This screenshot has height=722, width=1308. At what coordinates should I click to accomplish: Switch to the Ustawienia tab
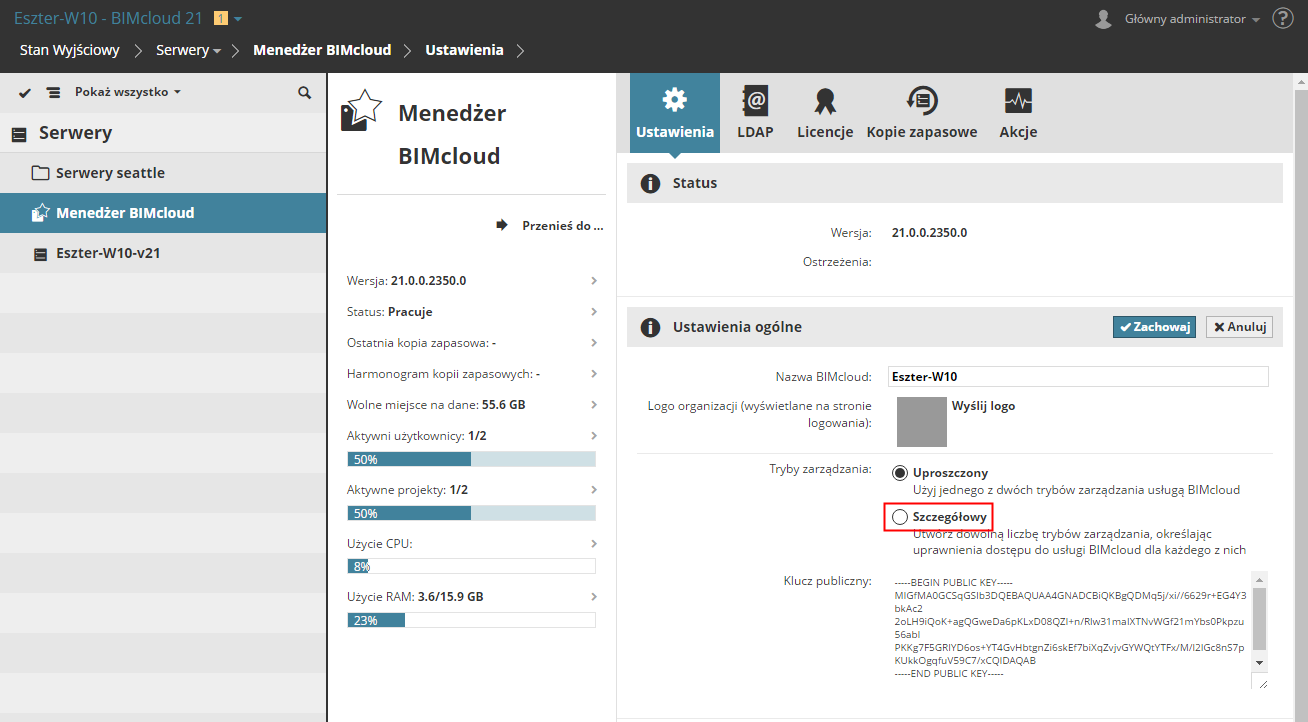[x=675, y=113]
